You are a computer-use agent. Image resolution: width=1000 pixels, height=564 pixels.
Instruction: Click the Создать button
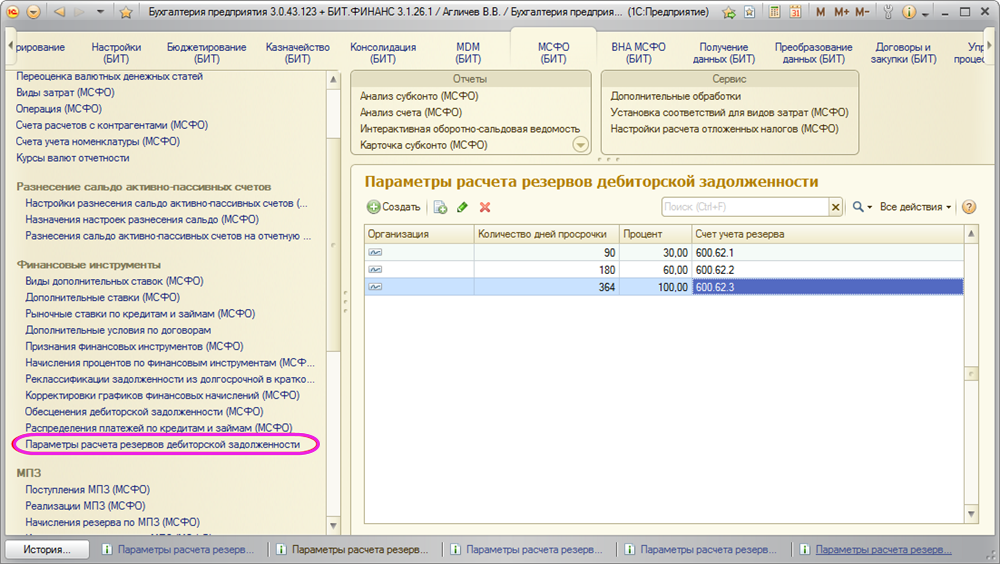pyautogui.click(x=393, y=207)
